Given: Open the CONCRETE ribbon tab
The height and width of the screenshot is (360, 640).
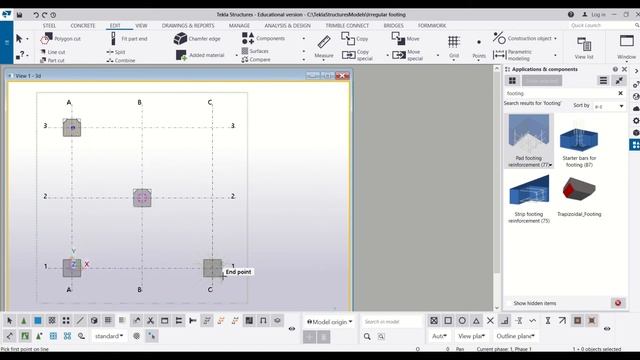Looking at the screenshot, I should click(83, 26).
